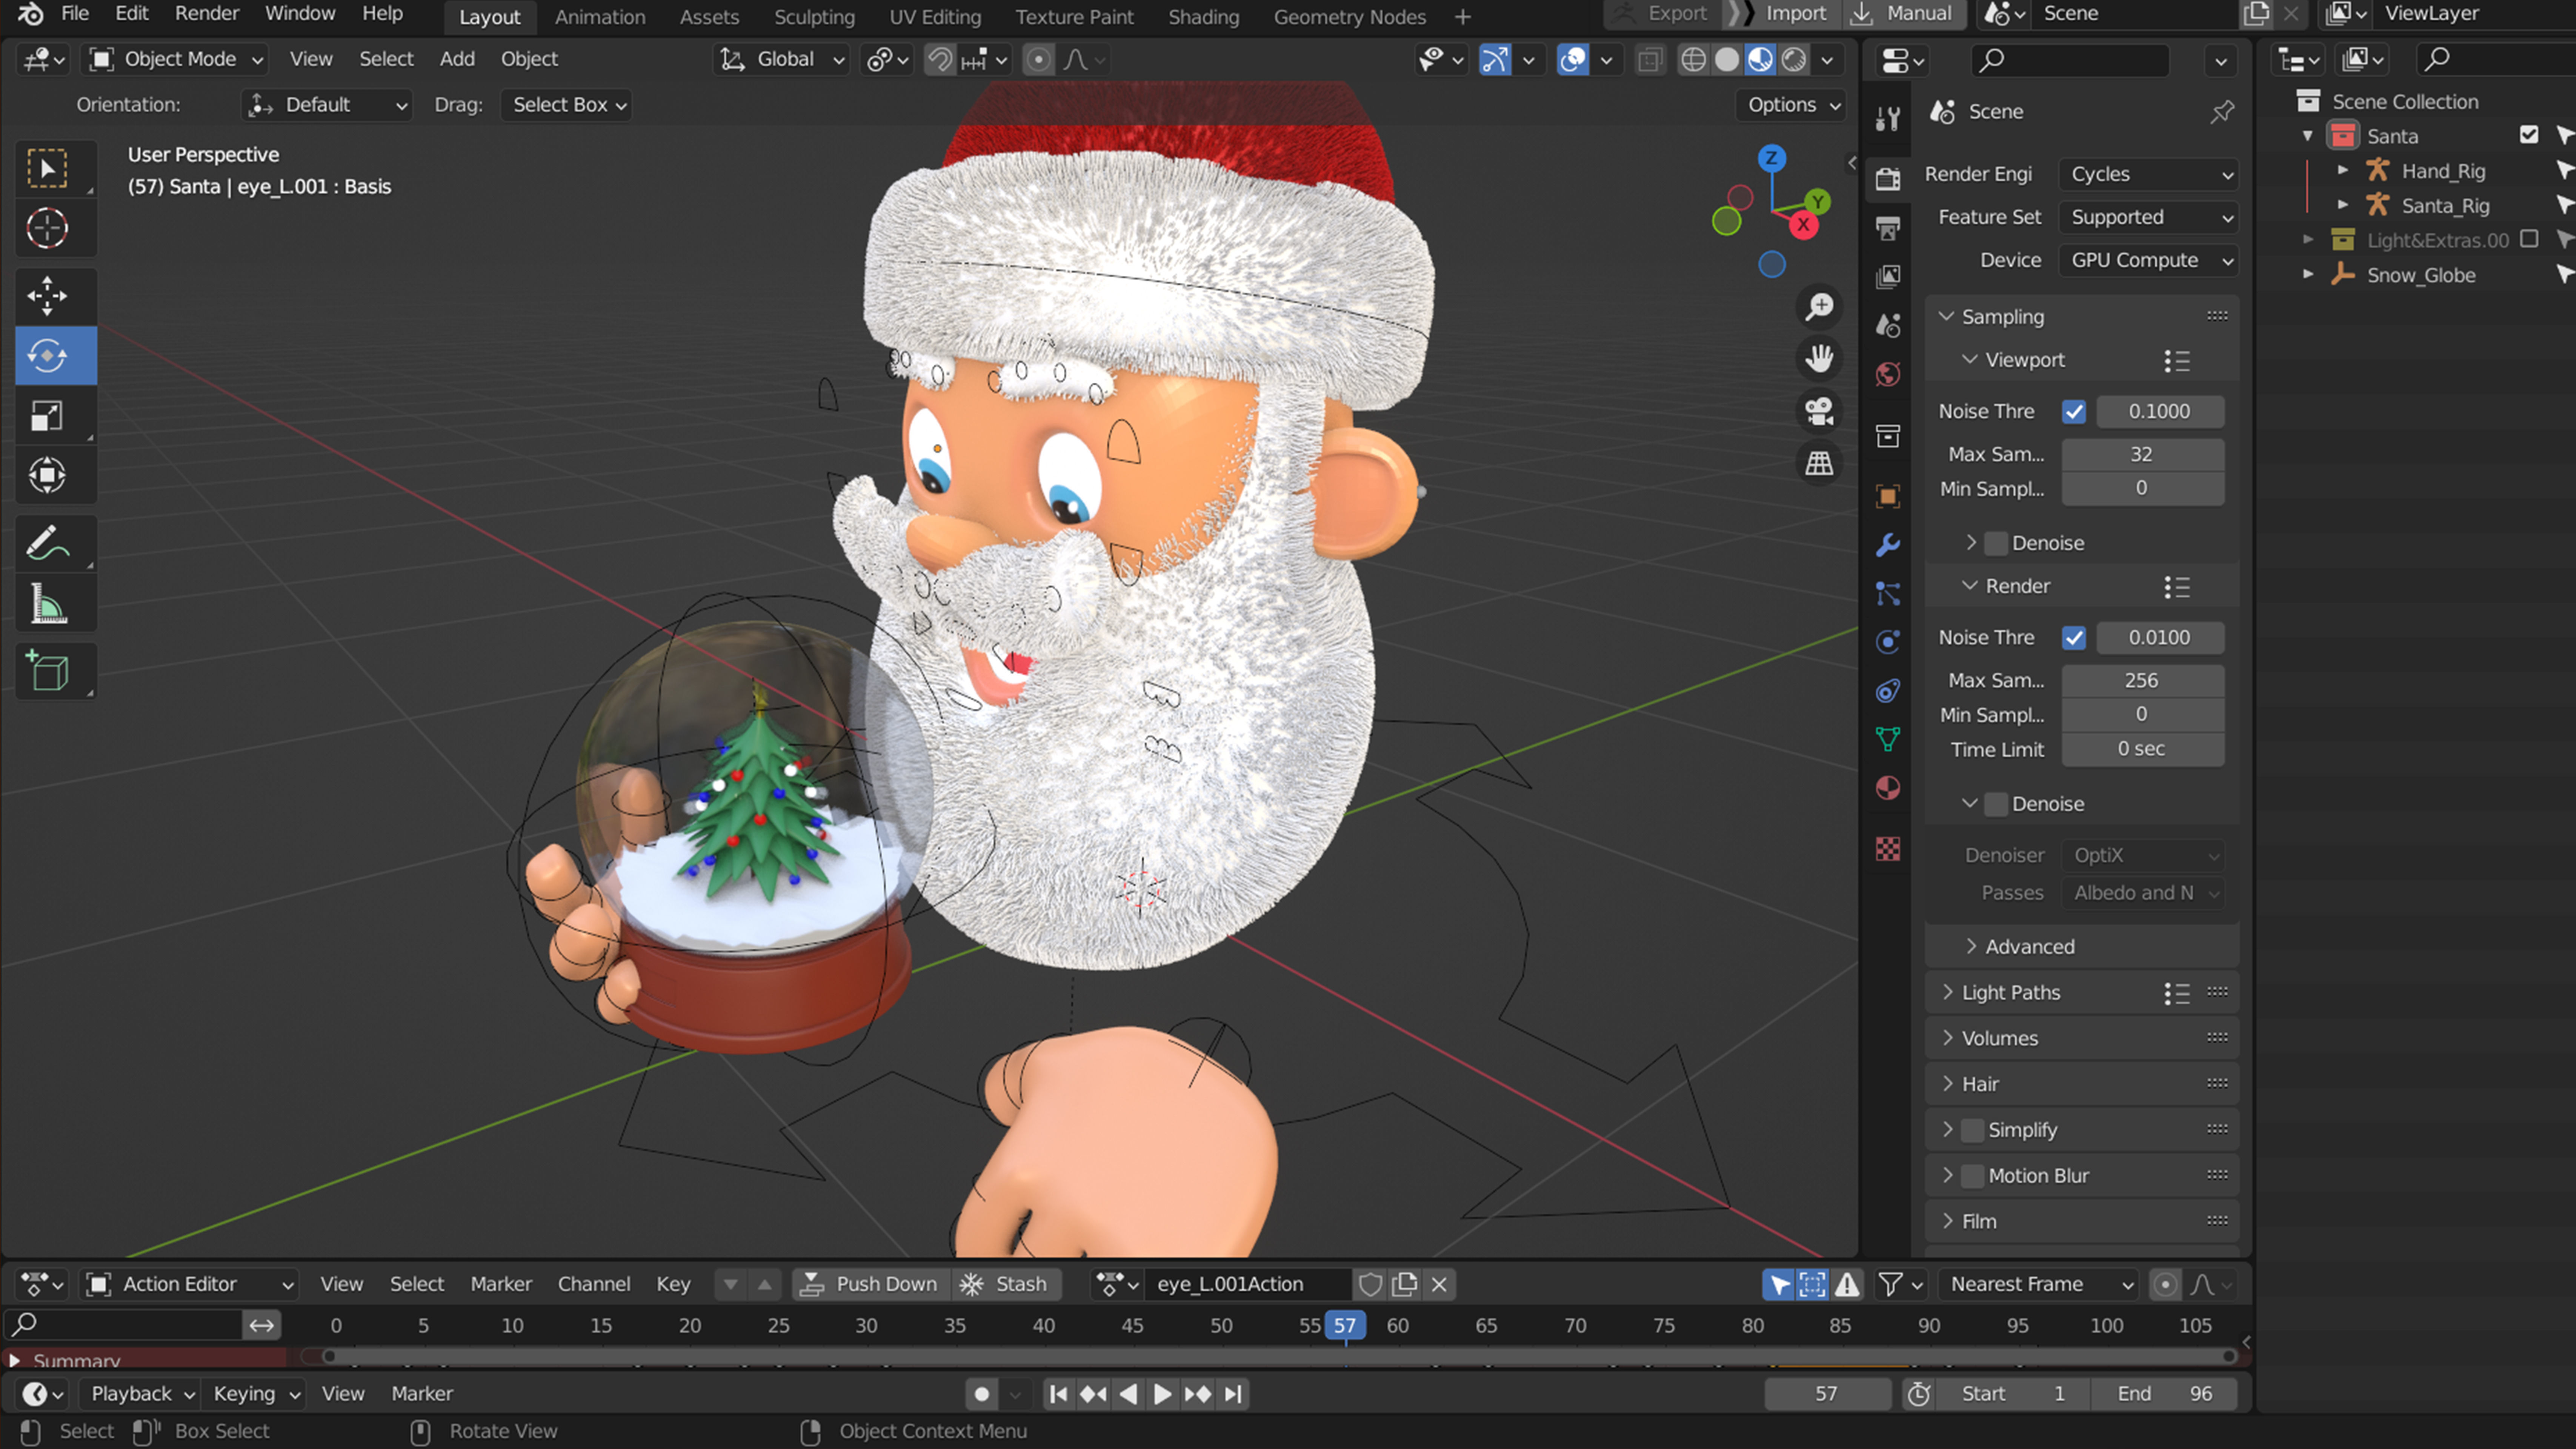The height and width of the screenshot is (1449, 2576).
Task: Choose the Measure tool
Action: click(x=47, y=604)
